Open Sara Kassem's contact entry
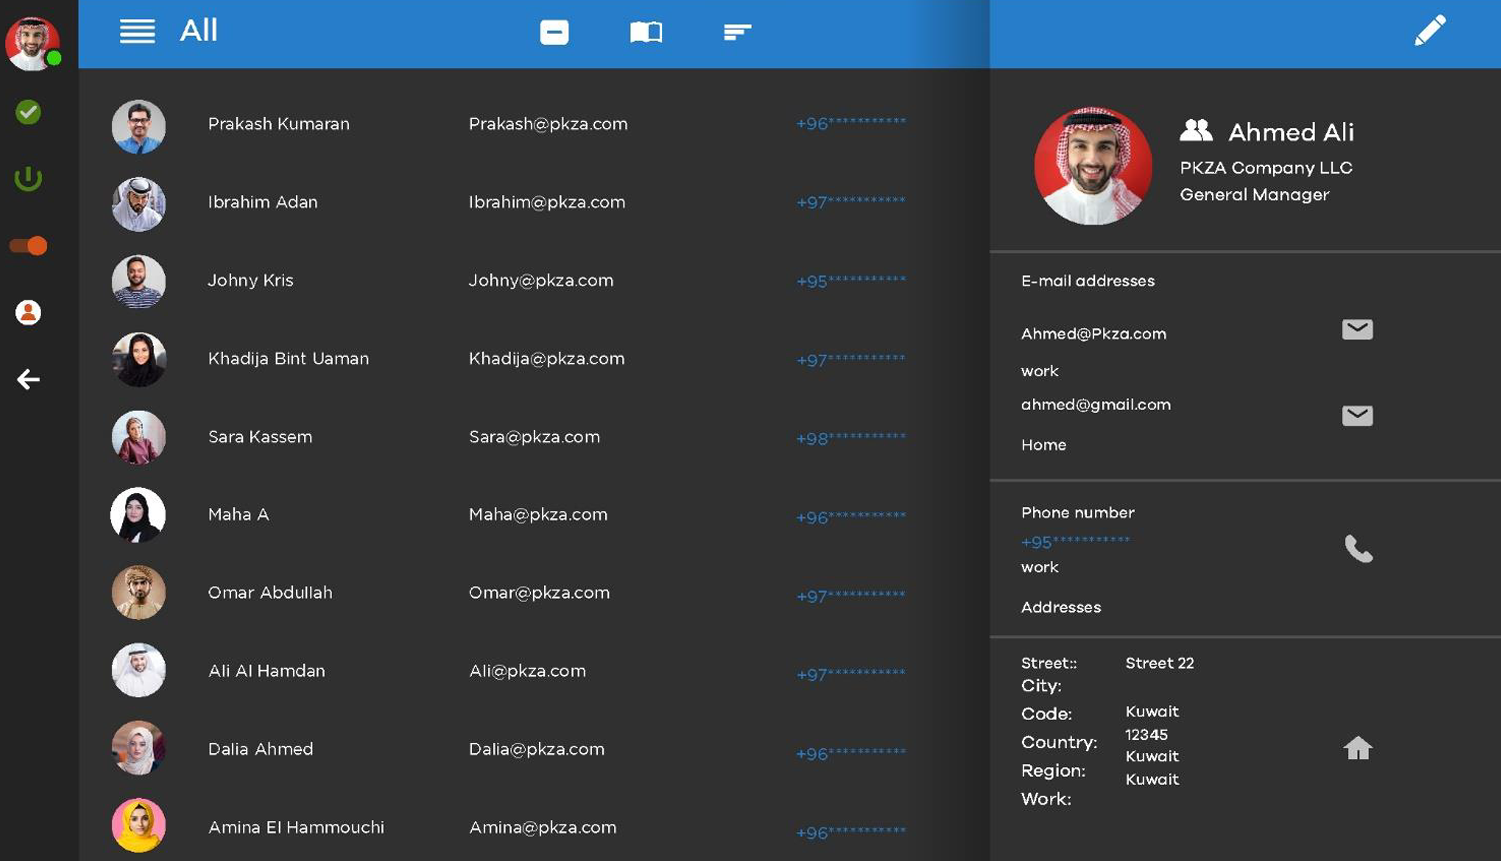 point(260,437)
